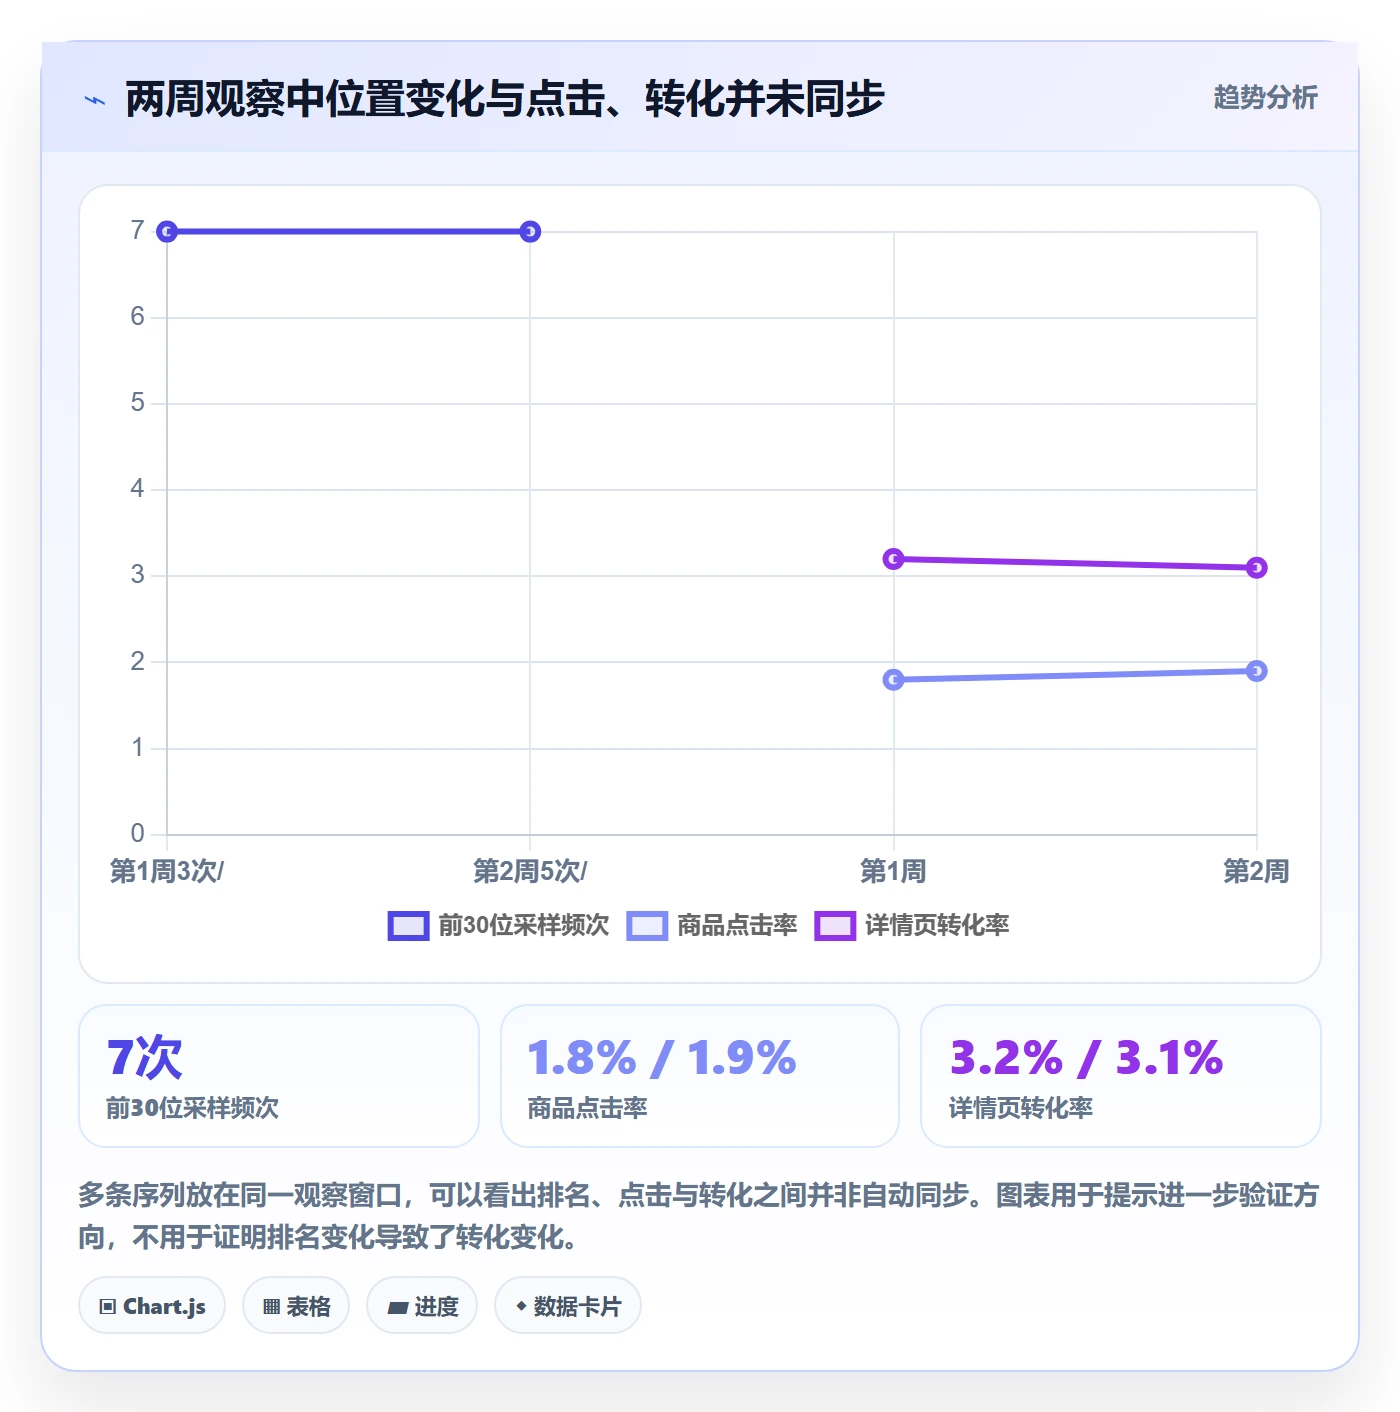
Task: Click the 商品点击率 legend color box
Action: click(647, 926)
